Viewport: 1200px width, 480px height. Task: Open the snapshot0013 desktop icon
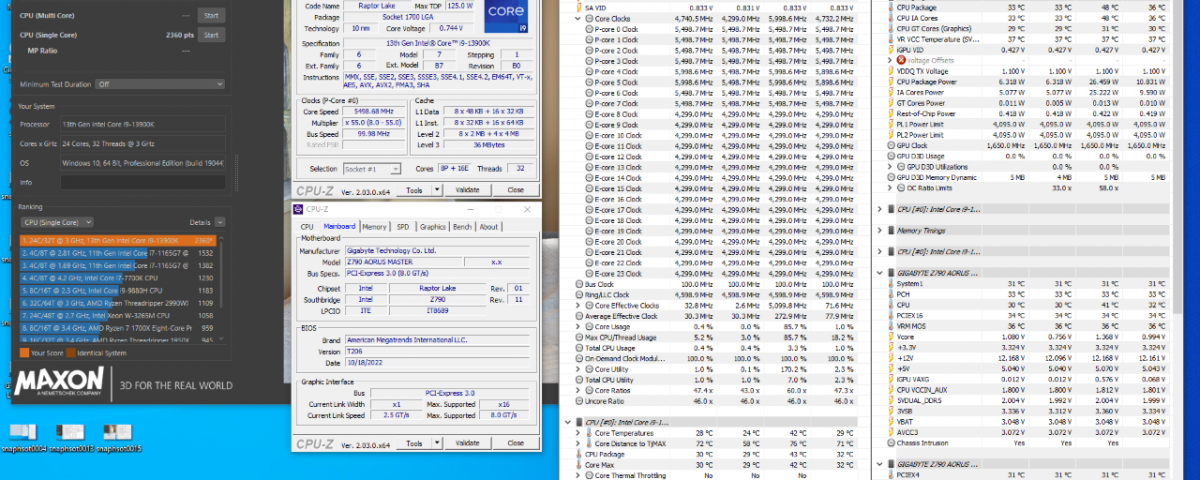point(71,432)
